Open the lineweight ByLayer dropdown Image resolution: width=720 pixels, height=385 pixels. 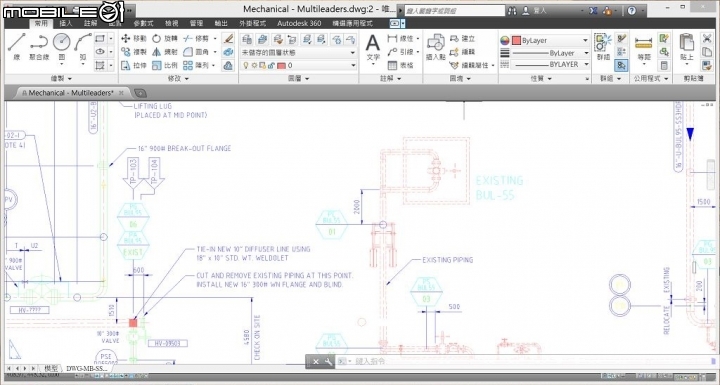(550, 53)
